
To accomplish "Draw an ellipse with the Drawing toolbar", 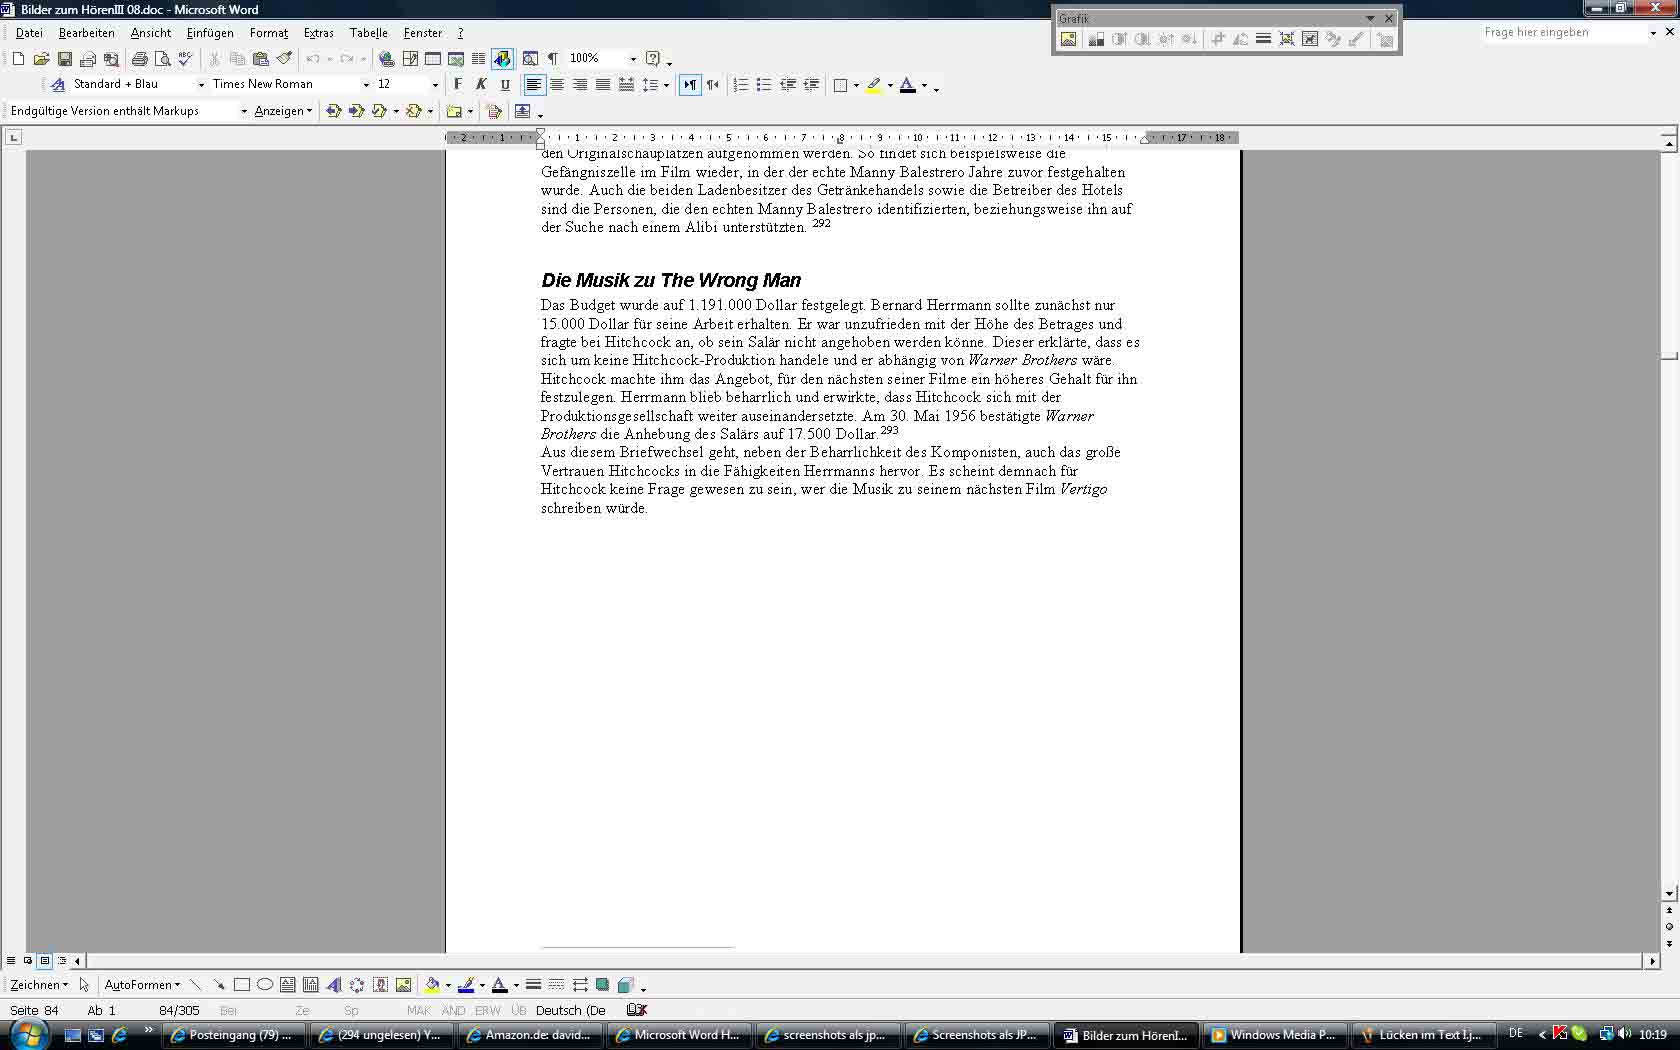I will [x=265, y=985].
